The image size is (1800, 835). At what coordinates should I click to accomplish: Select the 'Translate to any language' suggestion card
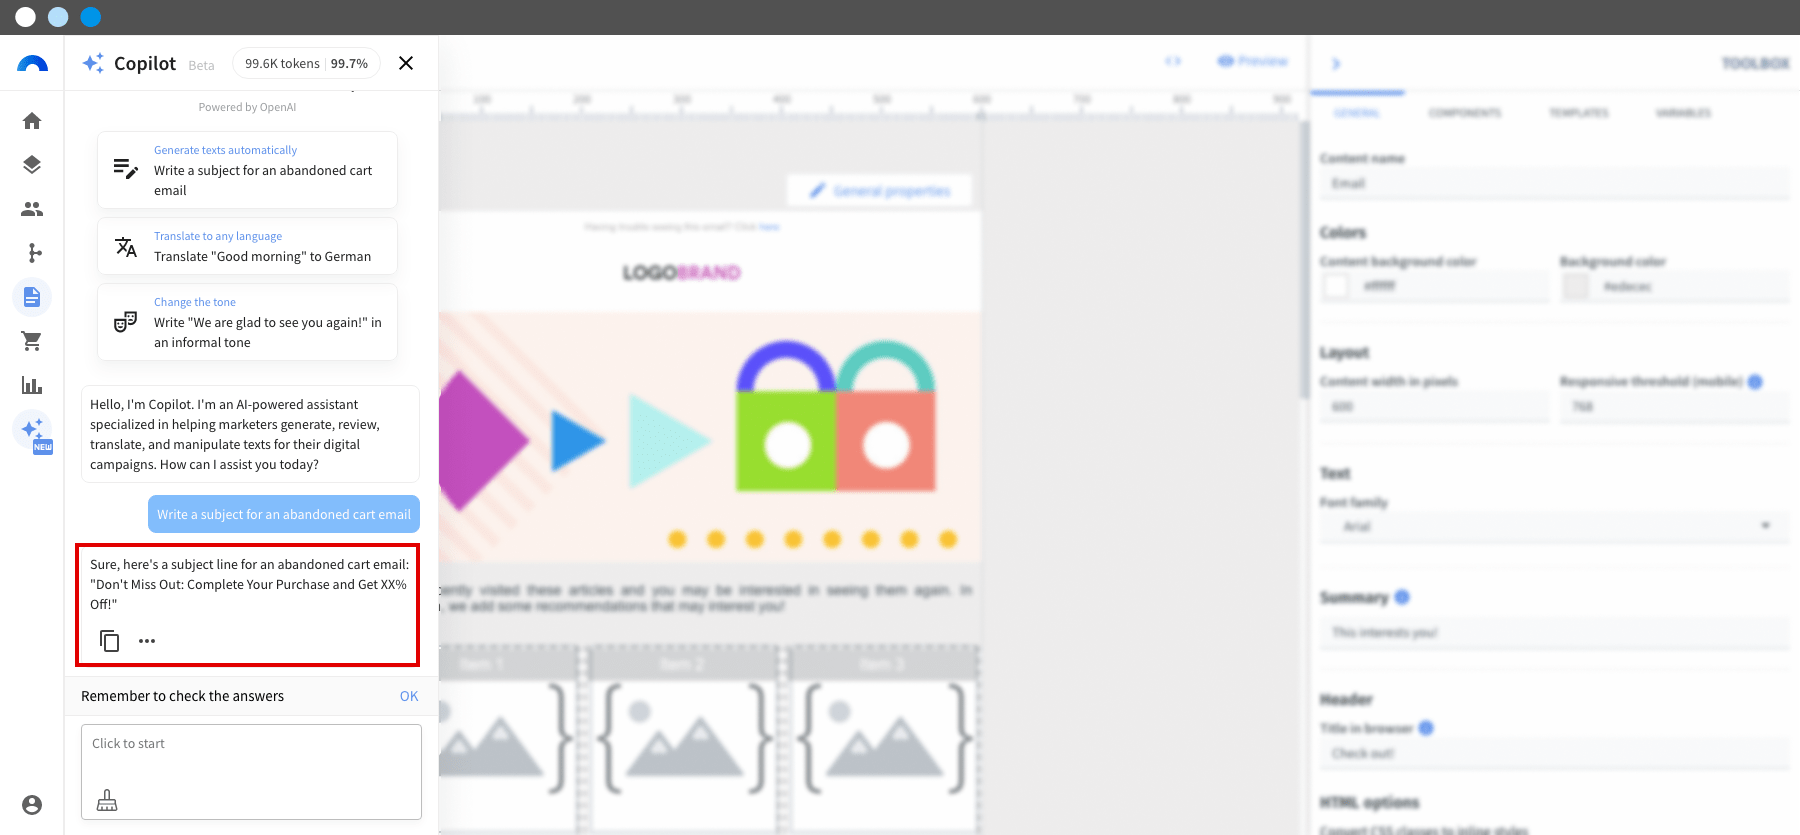(x=247, y=246)
